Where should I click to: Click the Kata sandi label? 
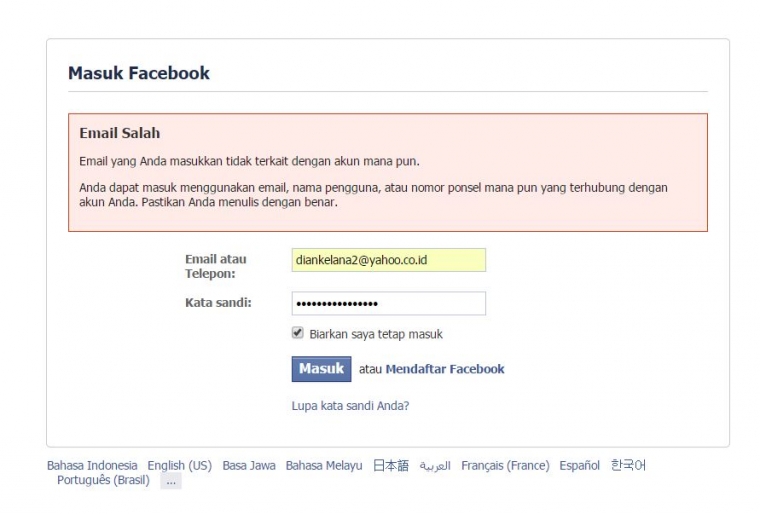218,303
